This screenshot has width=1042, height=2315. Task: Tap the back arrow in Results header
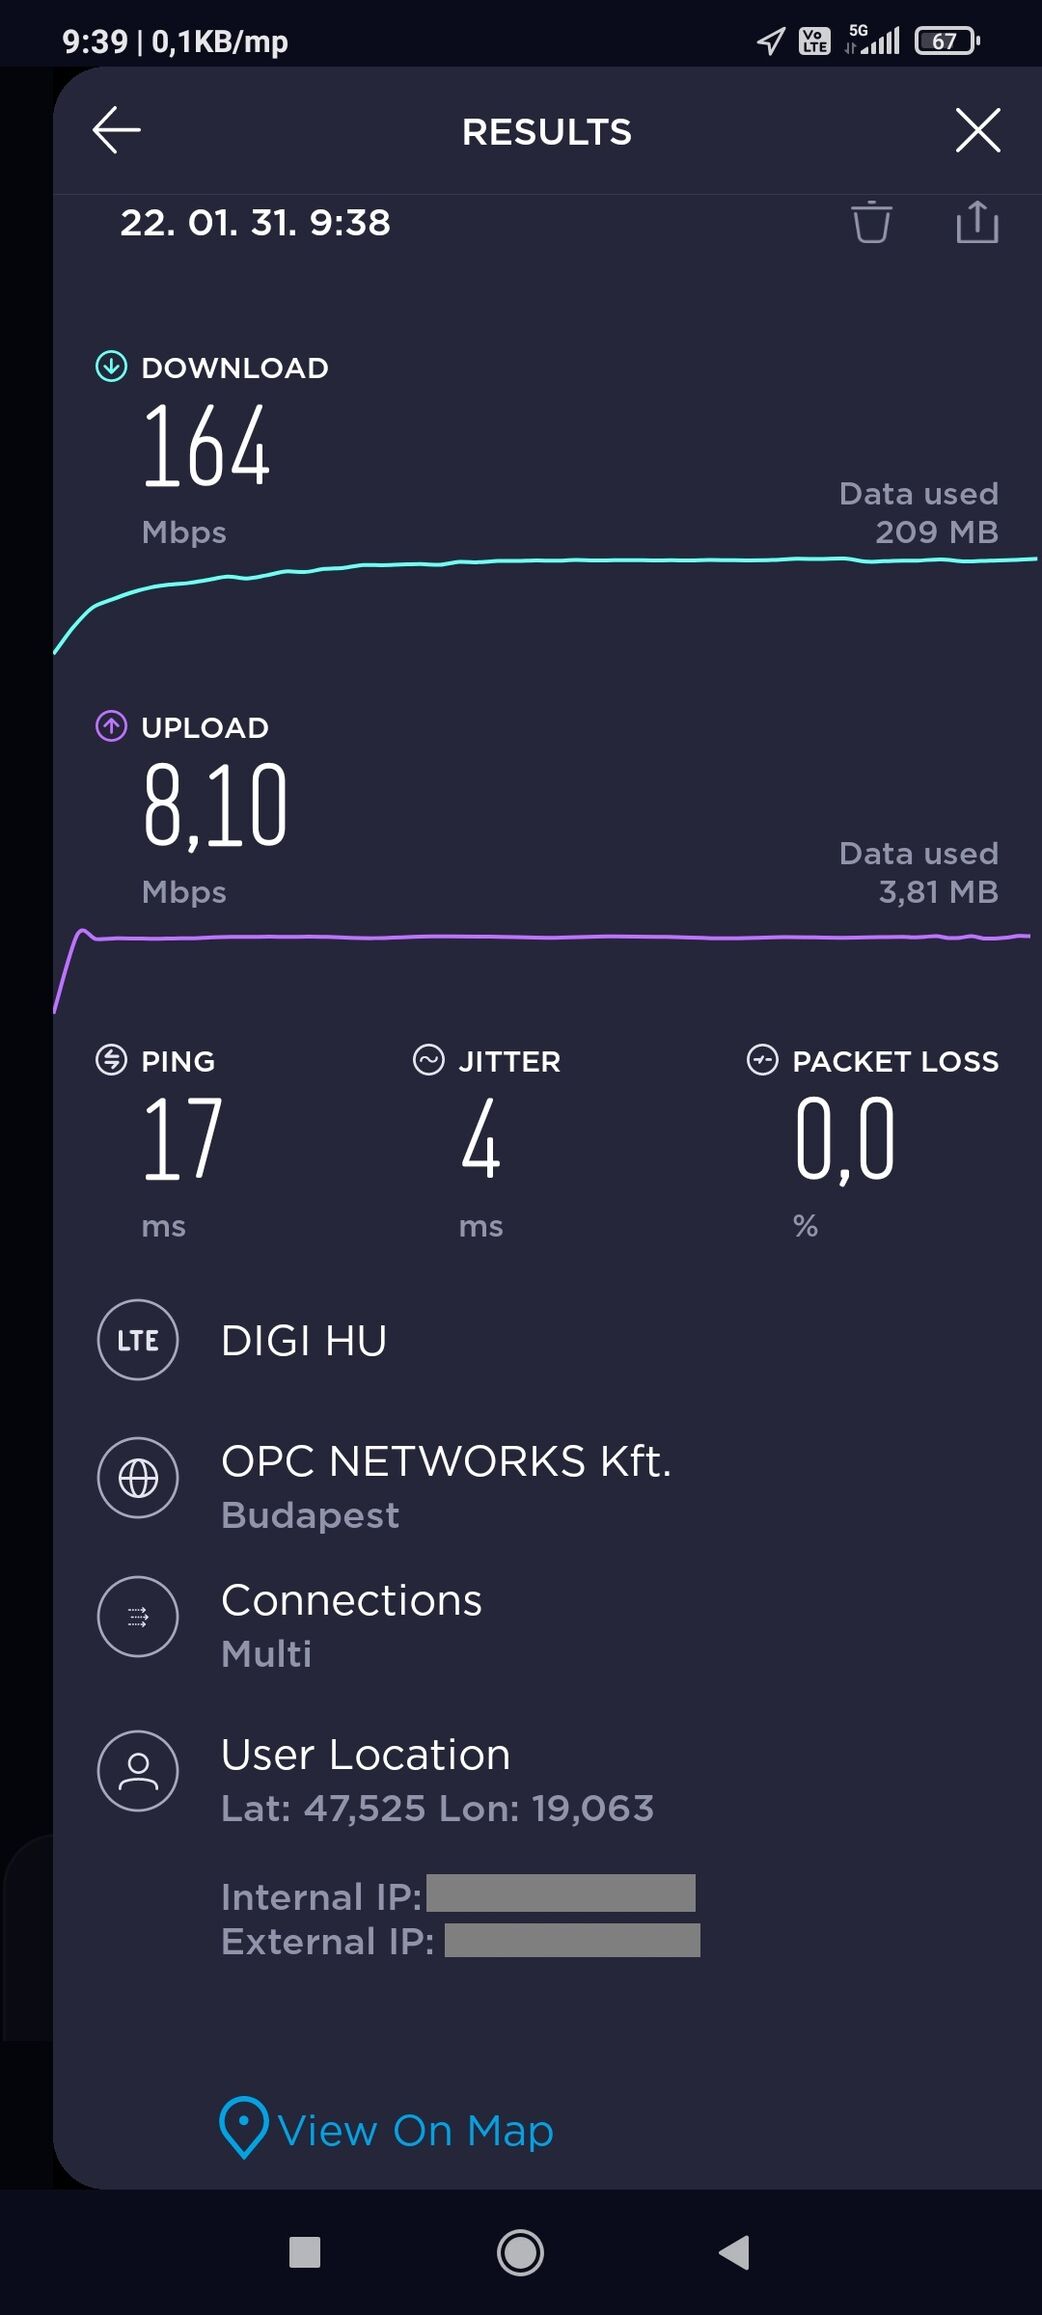(116, 130)
